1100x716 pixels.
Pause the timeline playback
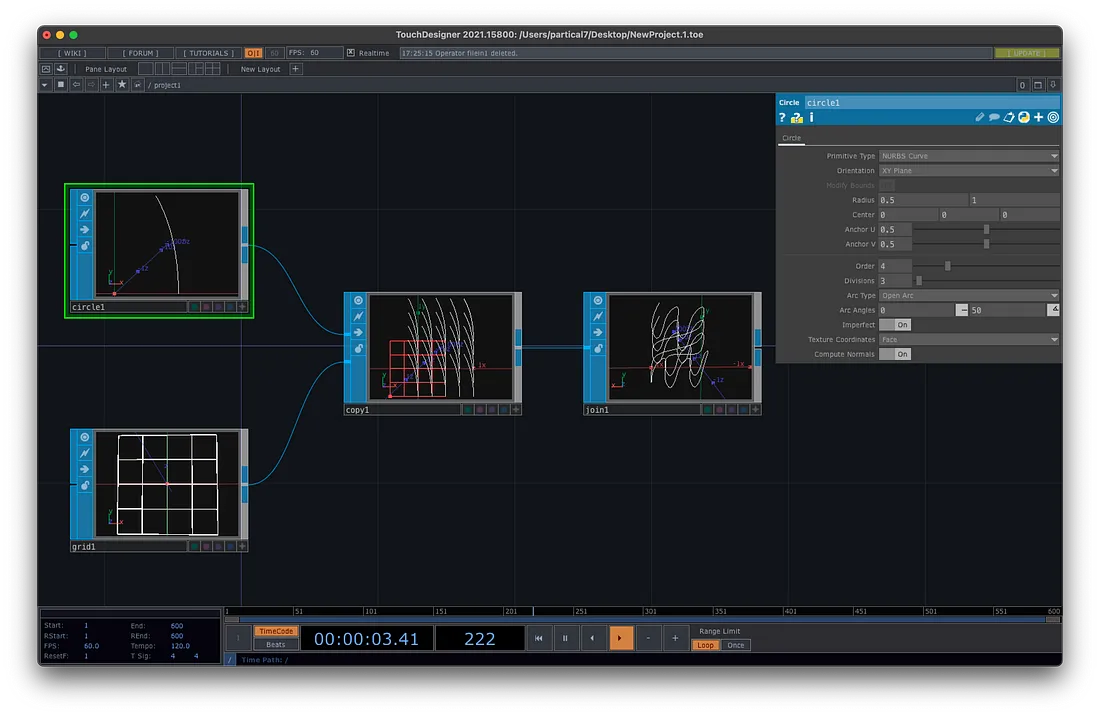pyautogui.click(x=565, y=638)
